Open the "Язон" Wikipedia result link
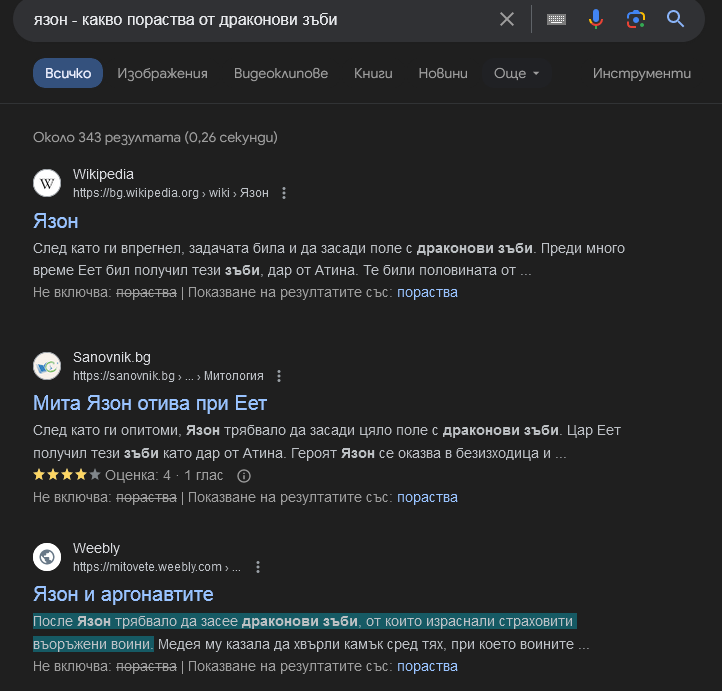This screenshot has width=722, height=691. coord(56,221)
